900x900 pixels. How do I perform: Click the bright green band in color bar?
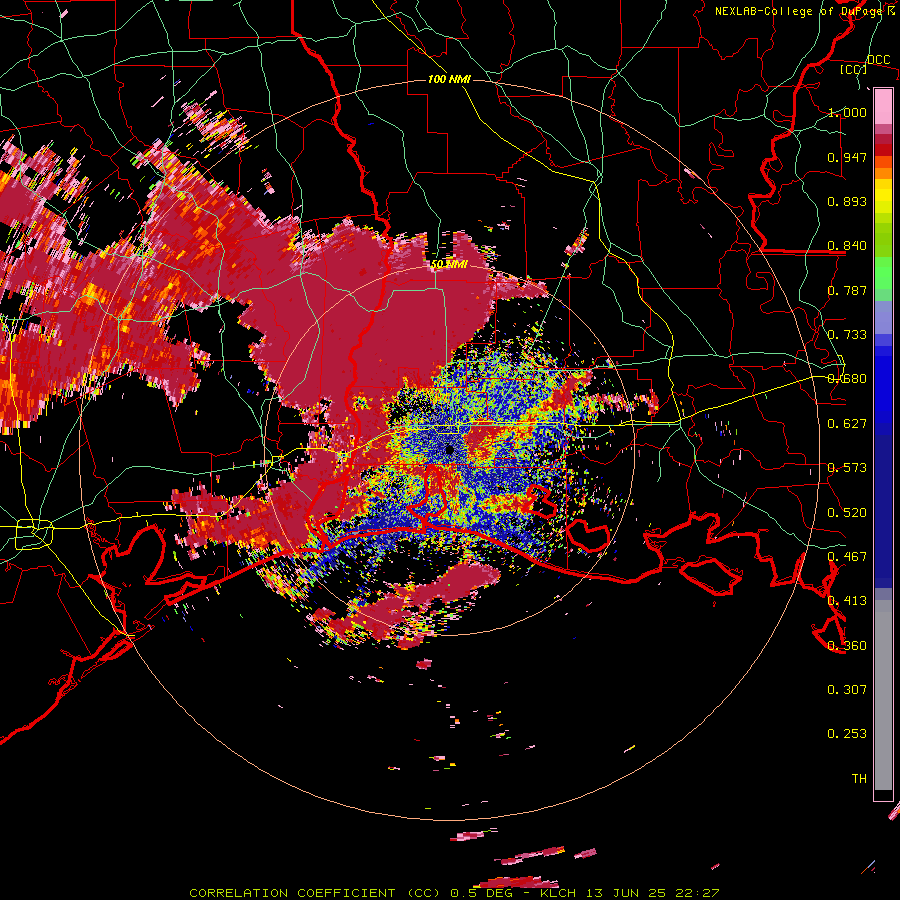click(x=883, y=274)
